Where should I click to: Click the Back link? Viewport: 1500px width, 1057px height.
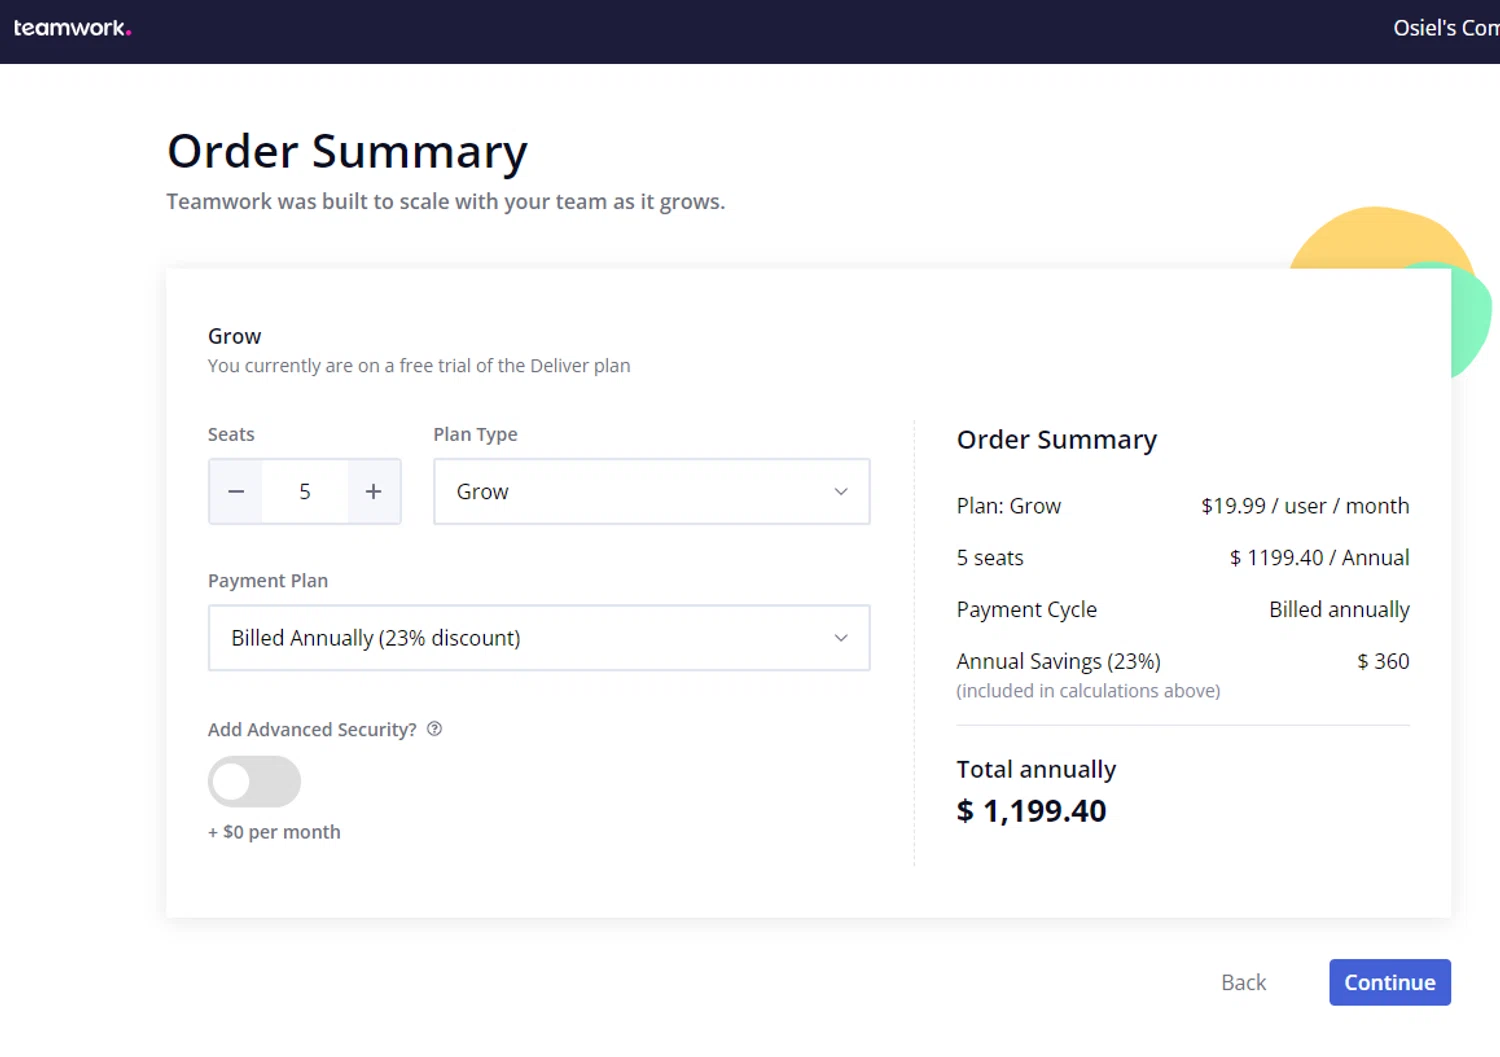(x=1243, y=983)
